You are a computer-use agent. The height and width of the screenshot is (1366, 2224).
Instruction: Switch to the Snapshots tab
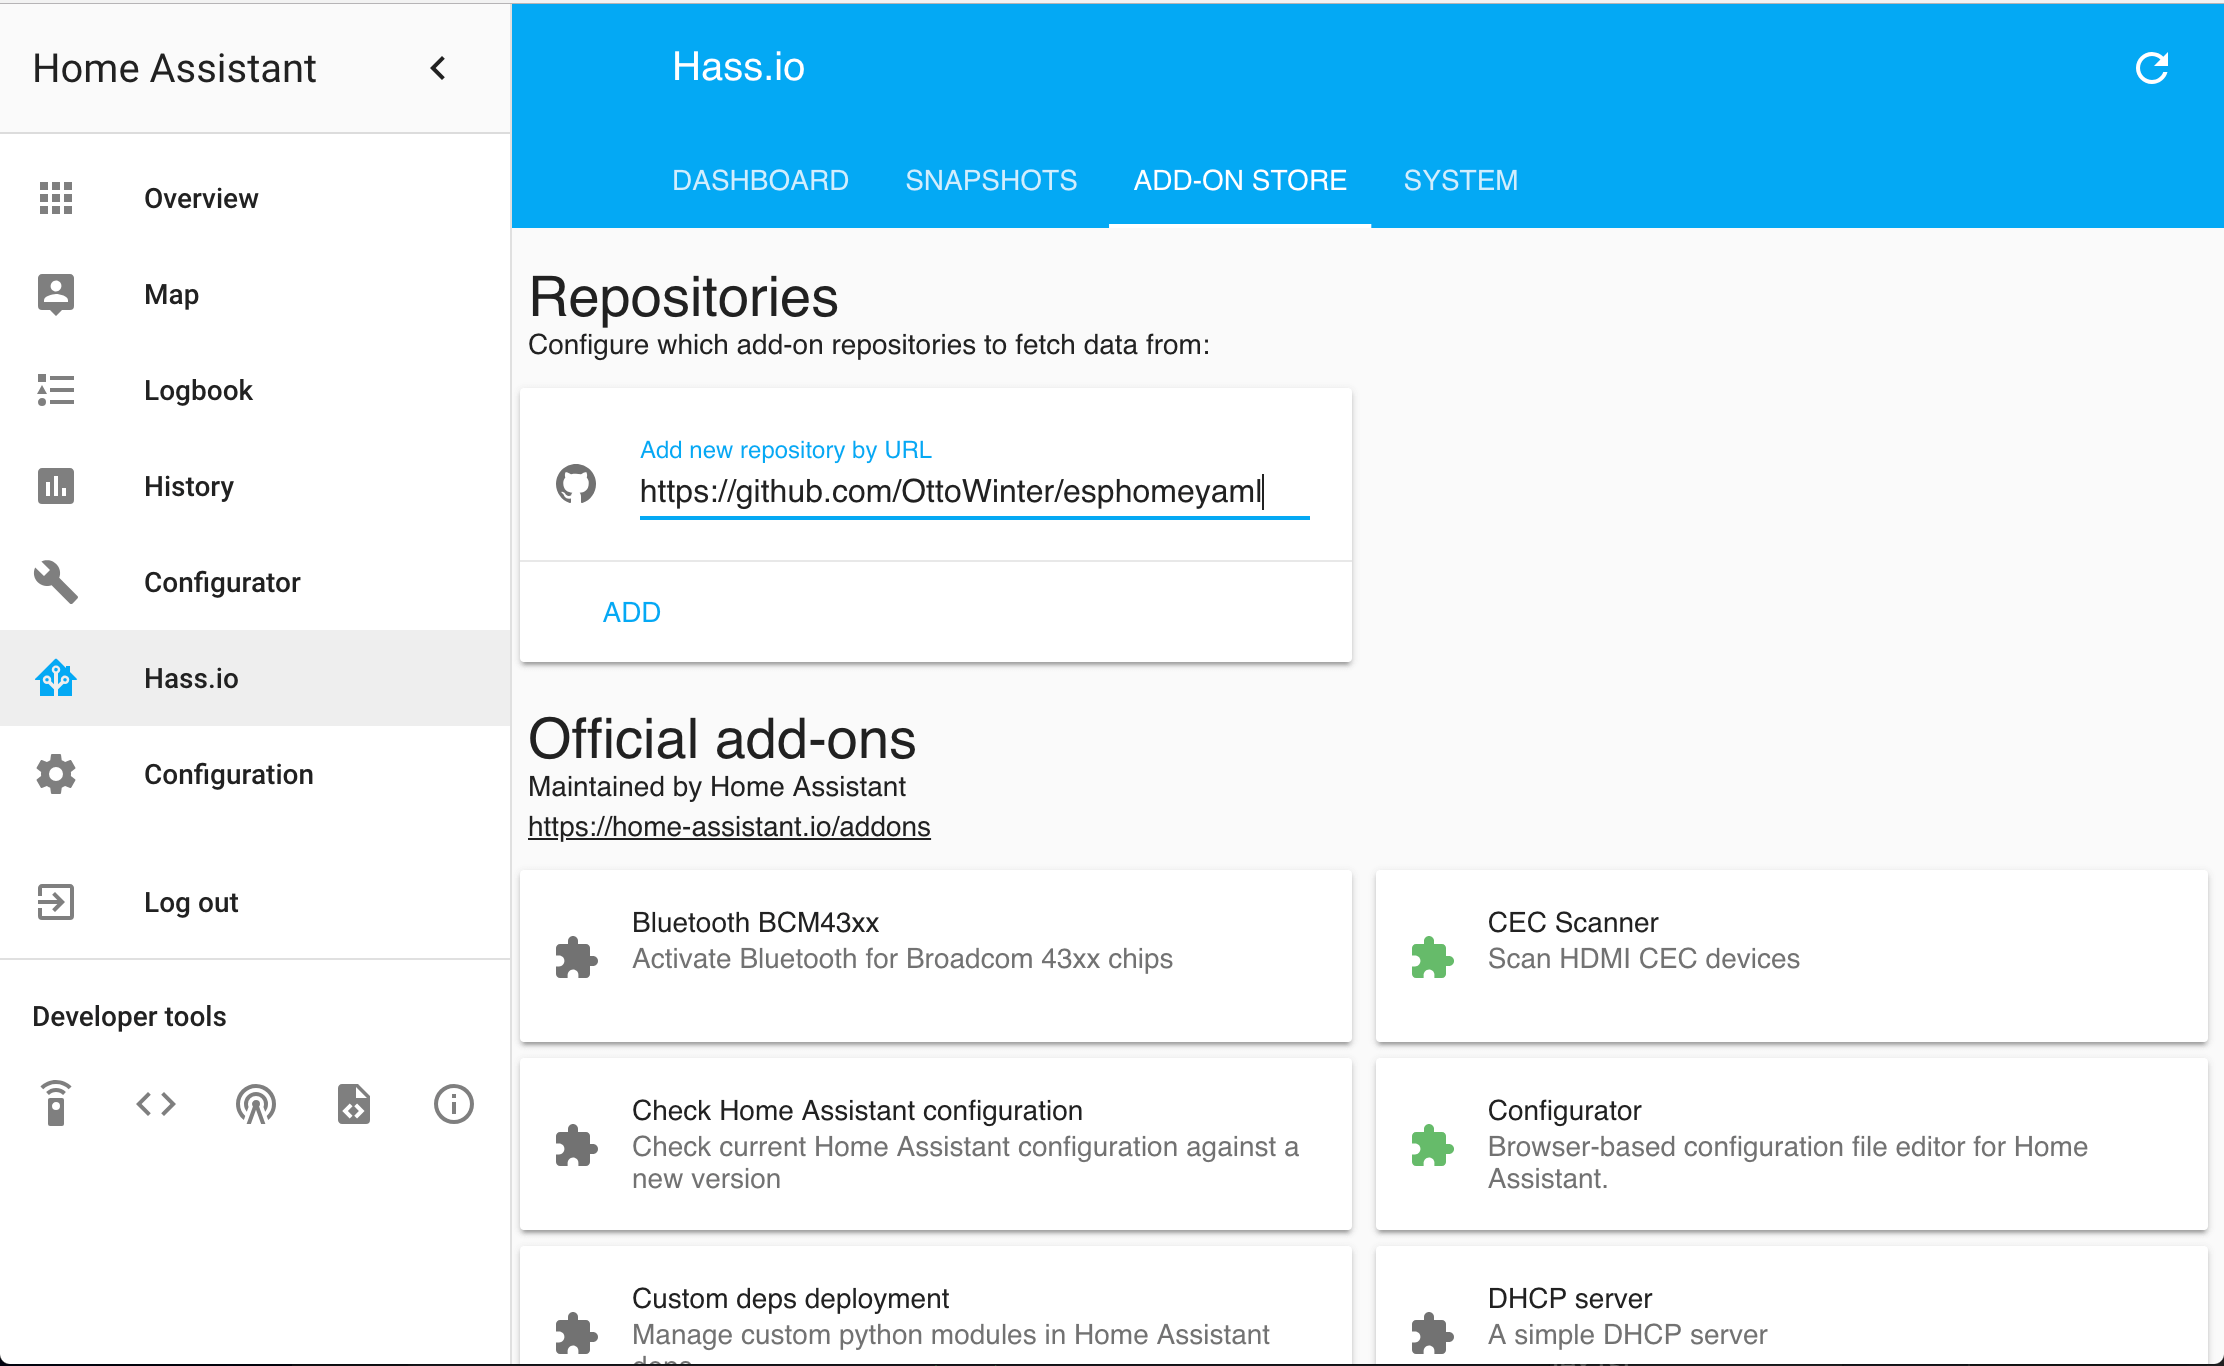(x=991, y=180)
